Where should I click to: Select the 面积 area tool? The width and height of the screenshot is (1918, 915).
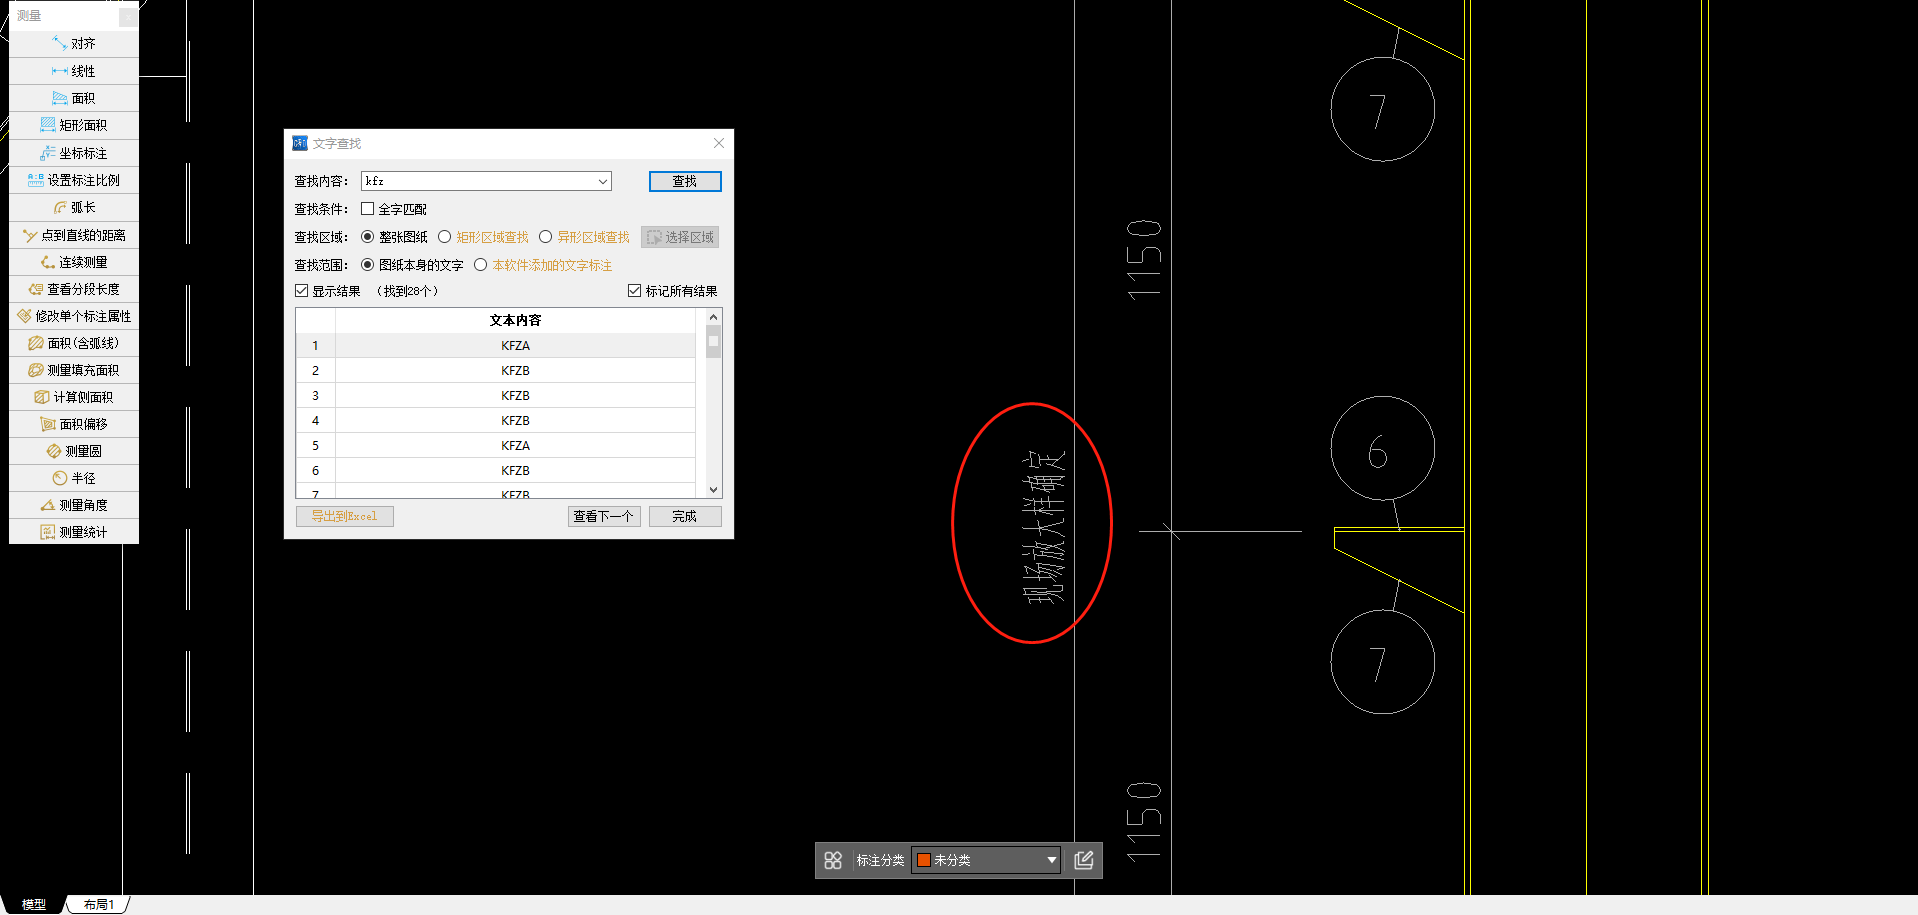(74, 98)
